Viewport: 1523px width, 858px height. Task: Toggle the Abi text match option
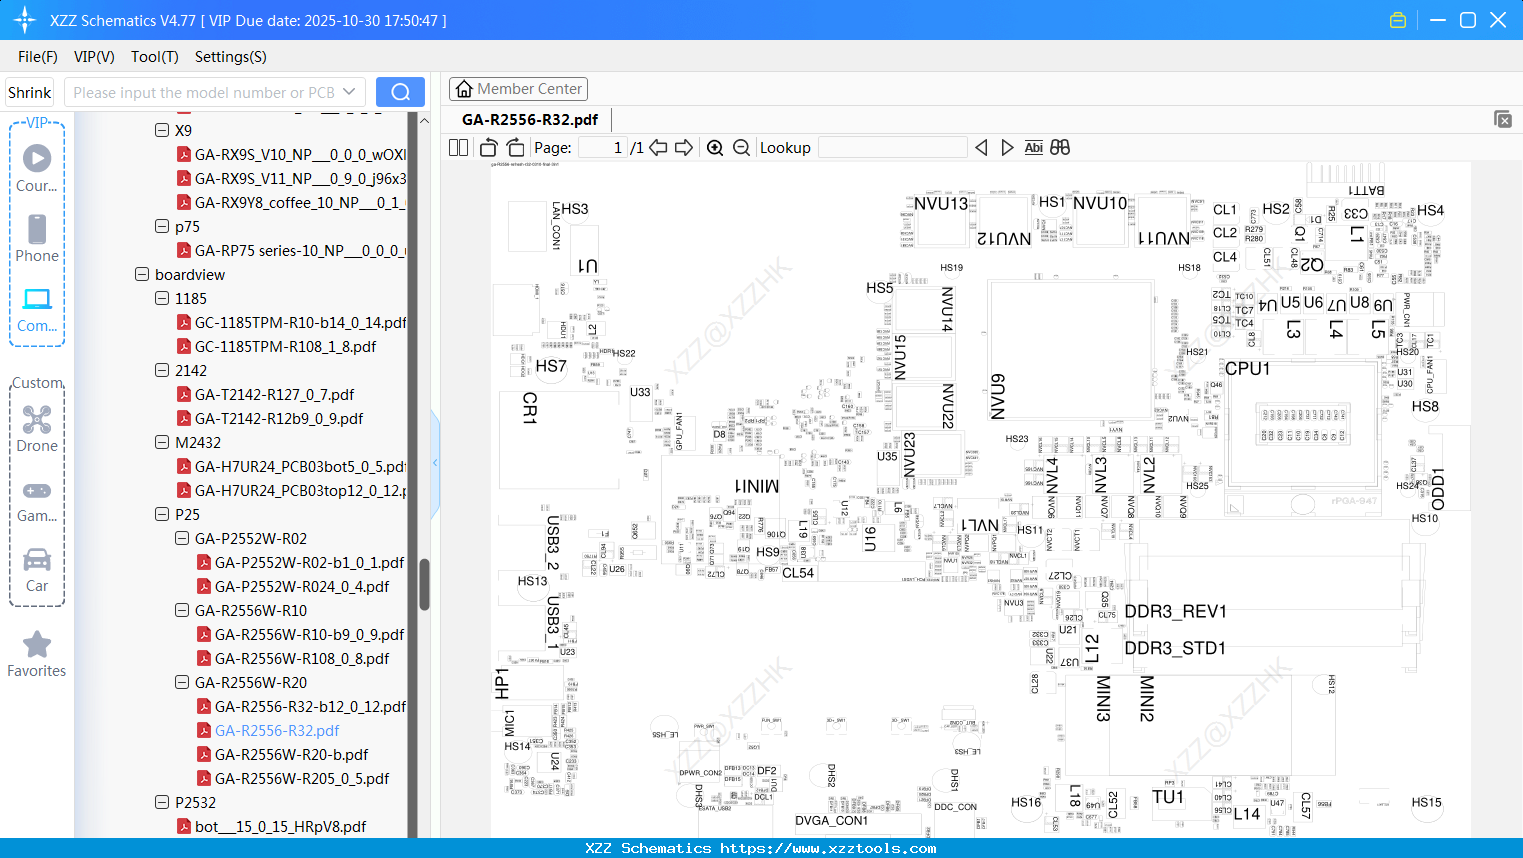click(x=1034, y=148)
